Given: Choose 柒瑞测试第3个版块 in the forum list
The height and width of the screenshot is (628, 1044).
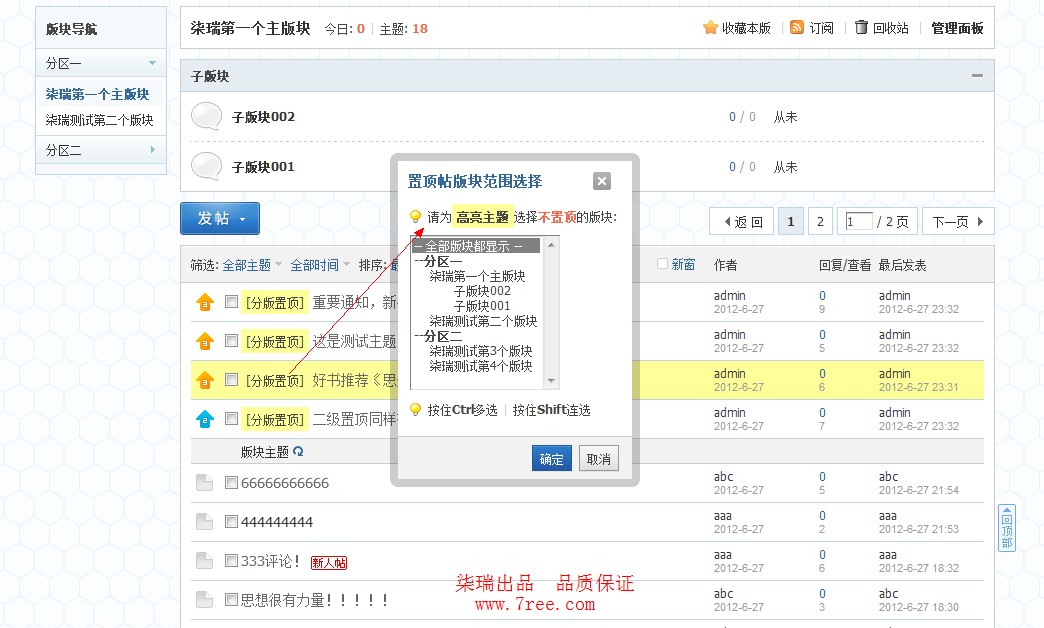Looking at the screenshot, I should (x=481, y=351).
